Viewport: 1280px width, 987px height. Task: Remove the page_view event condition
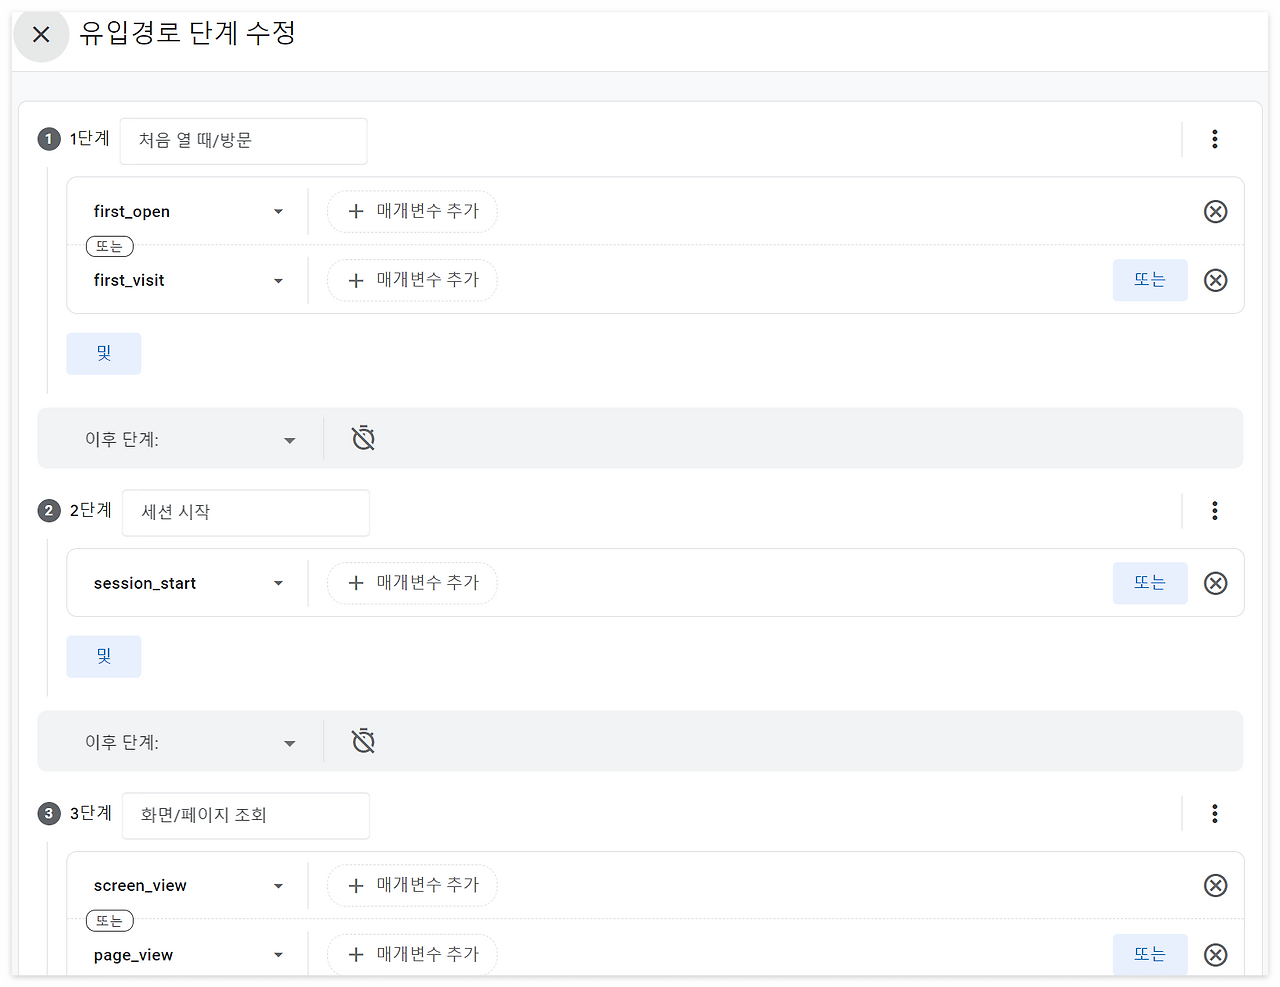pyautogui.click(x=1215, y=954)
